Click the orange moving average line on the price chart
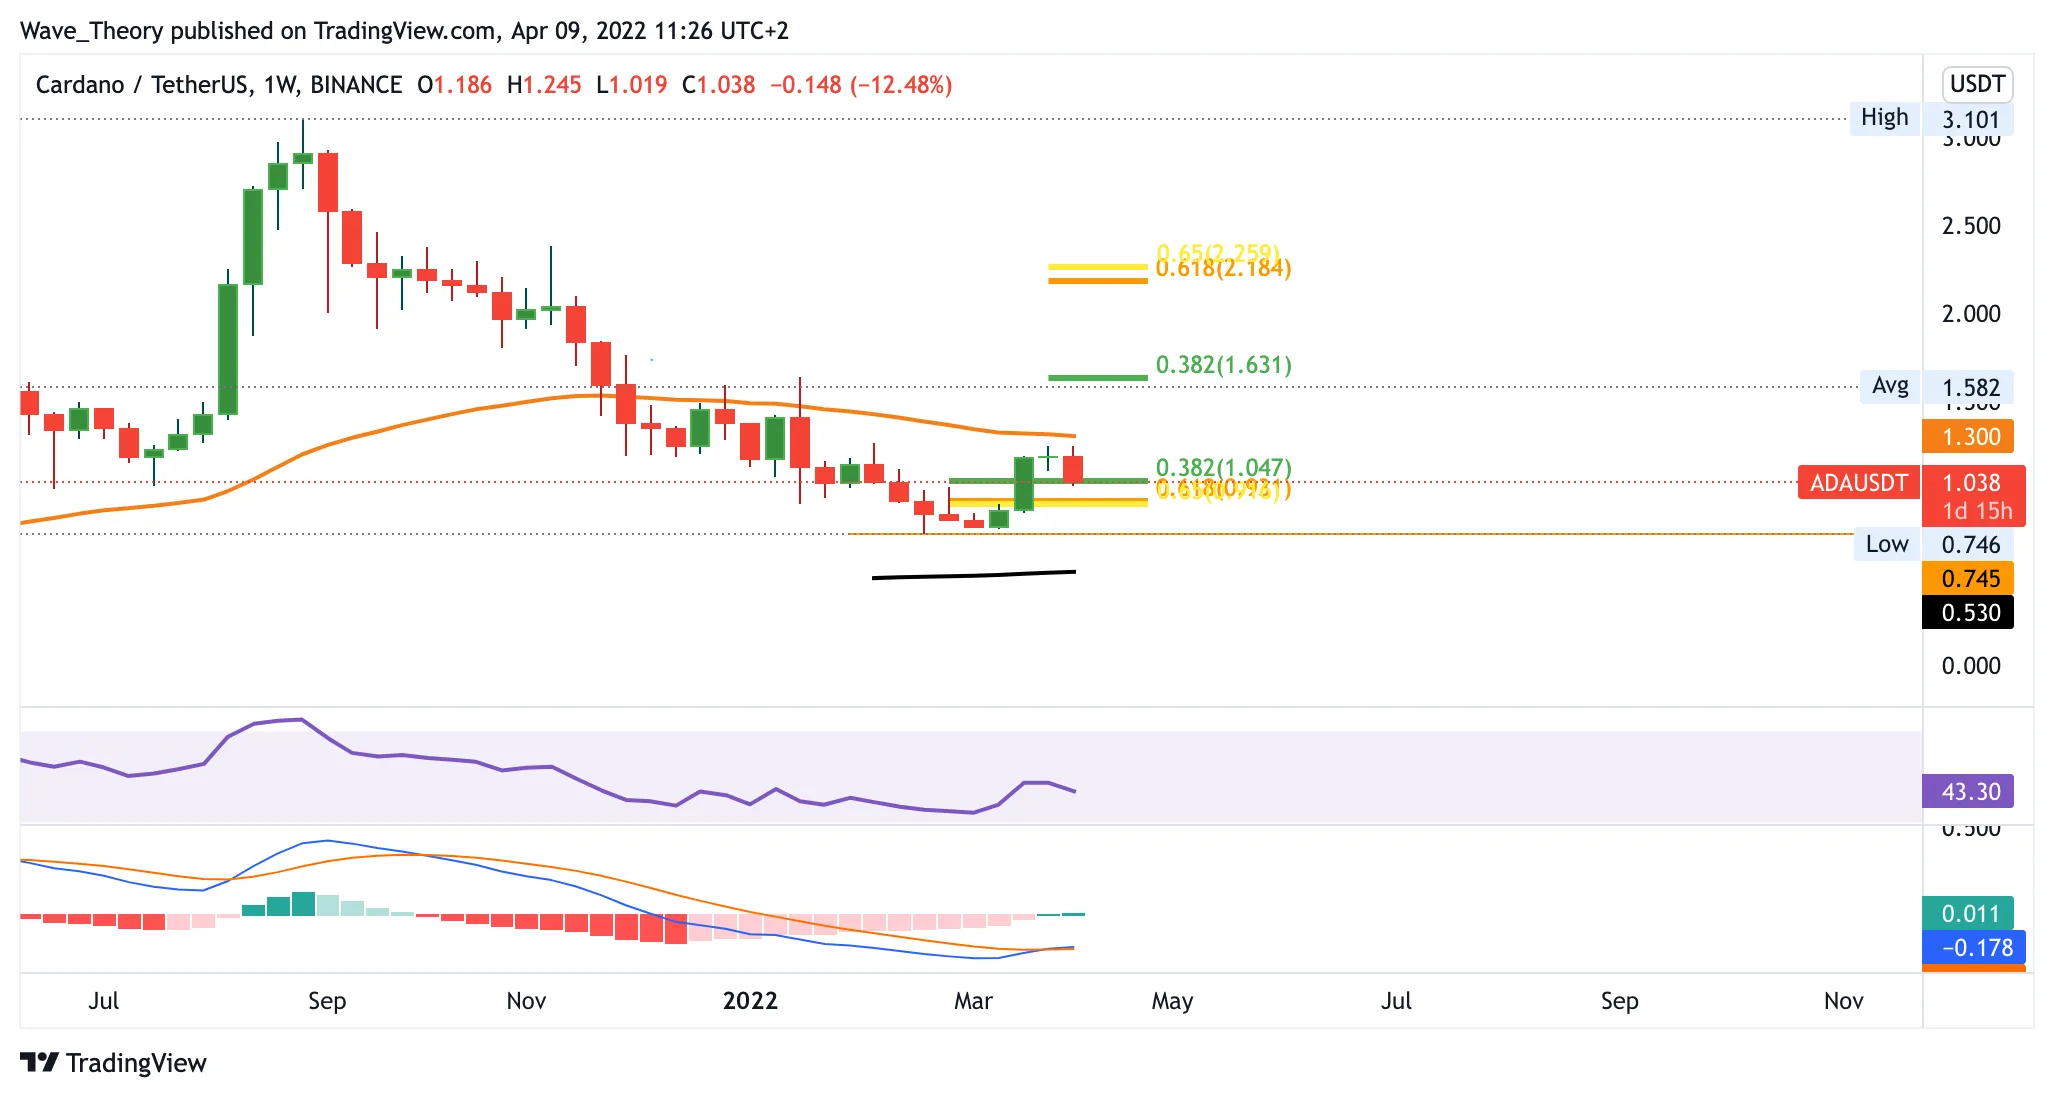This screenshot has height=1098, width=2054. [548, 399]
